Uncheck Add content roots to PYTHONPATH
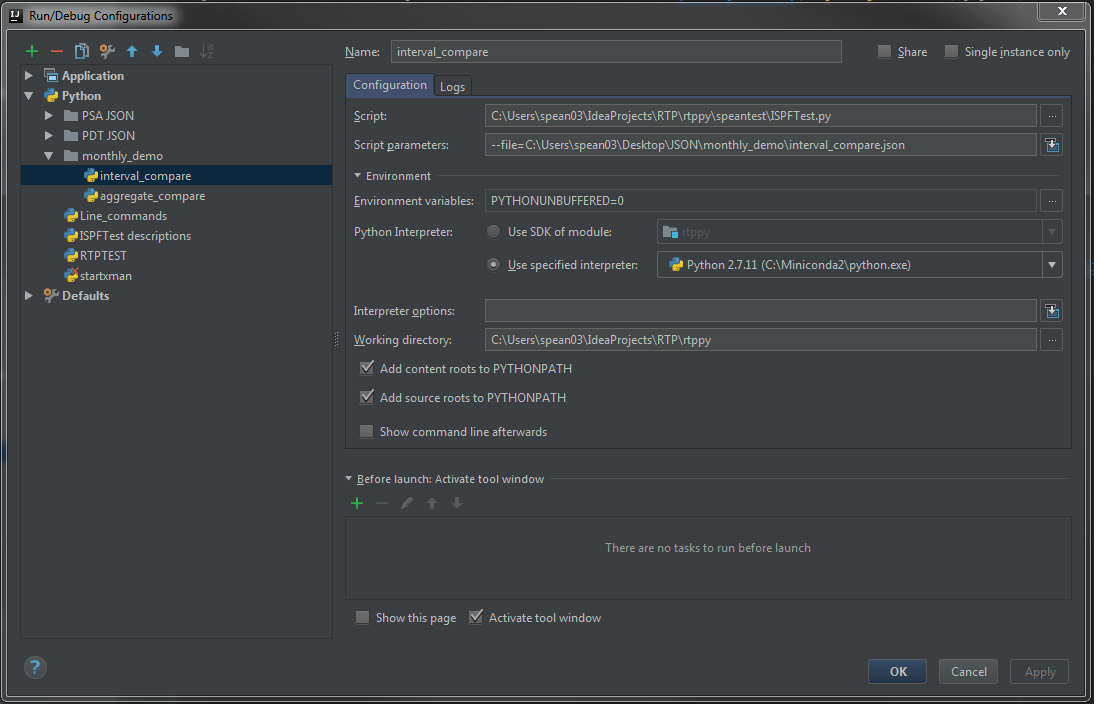The image size is (1098, 706). (x=367, y=368)
